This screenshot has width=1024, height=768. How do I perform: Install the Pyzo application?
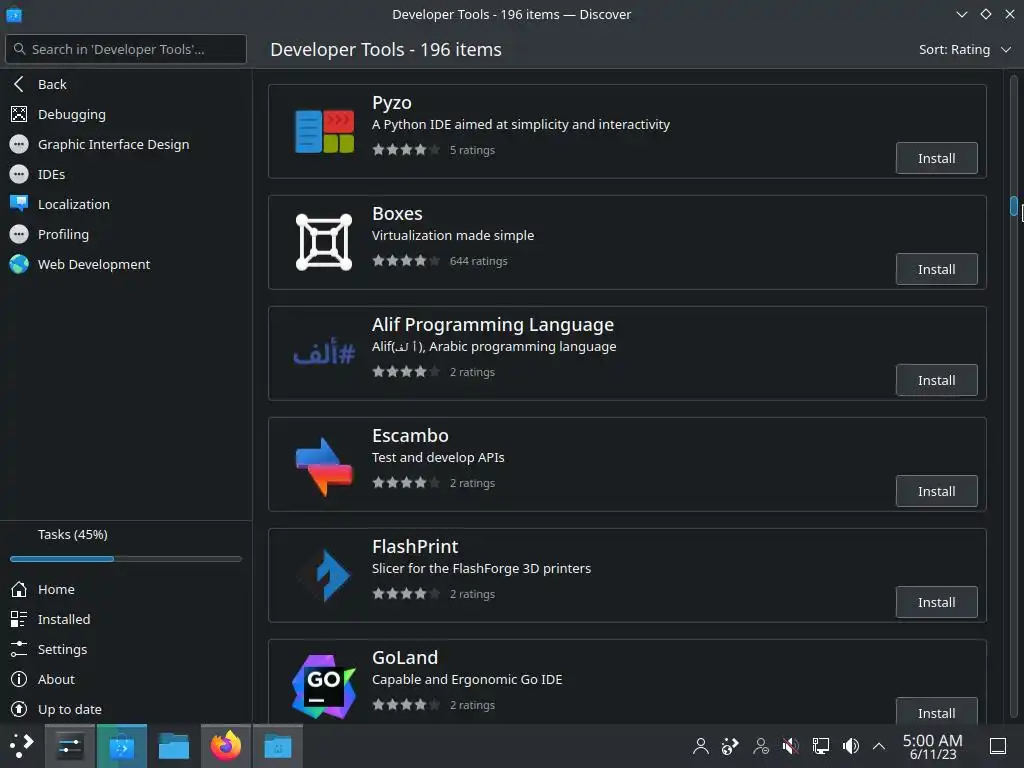coord(936,158)
